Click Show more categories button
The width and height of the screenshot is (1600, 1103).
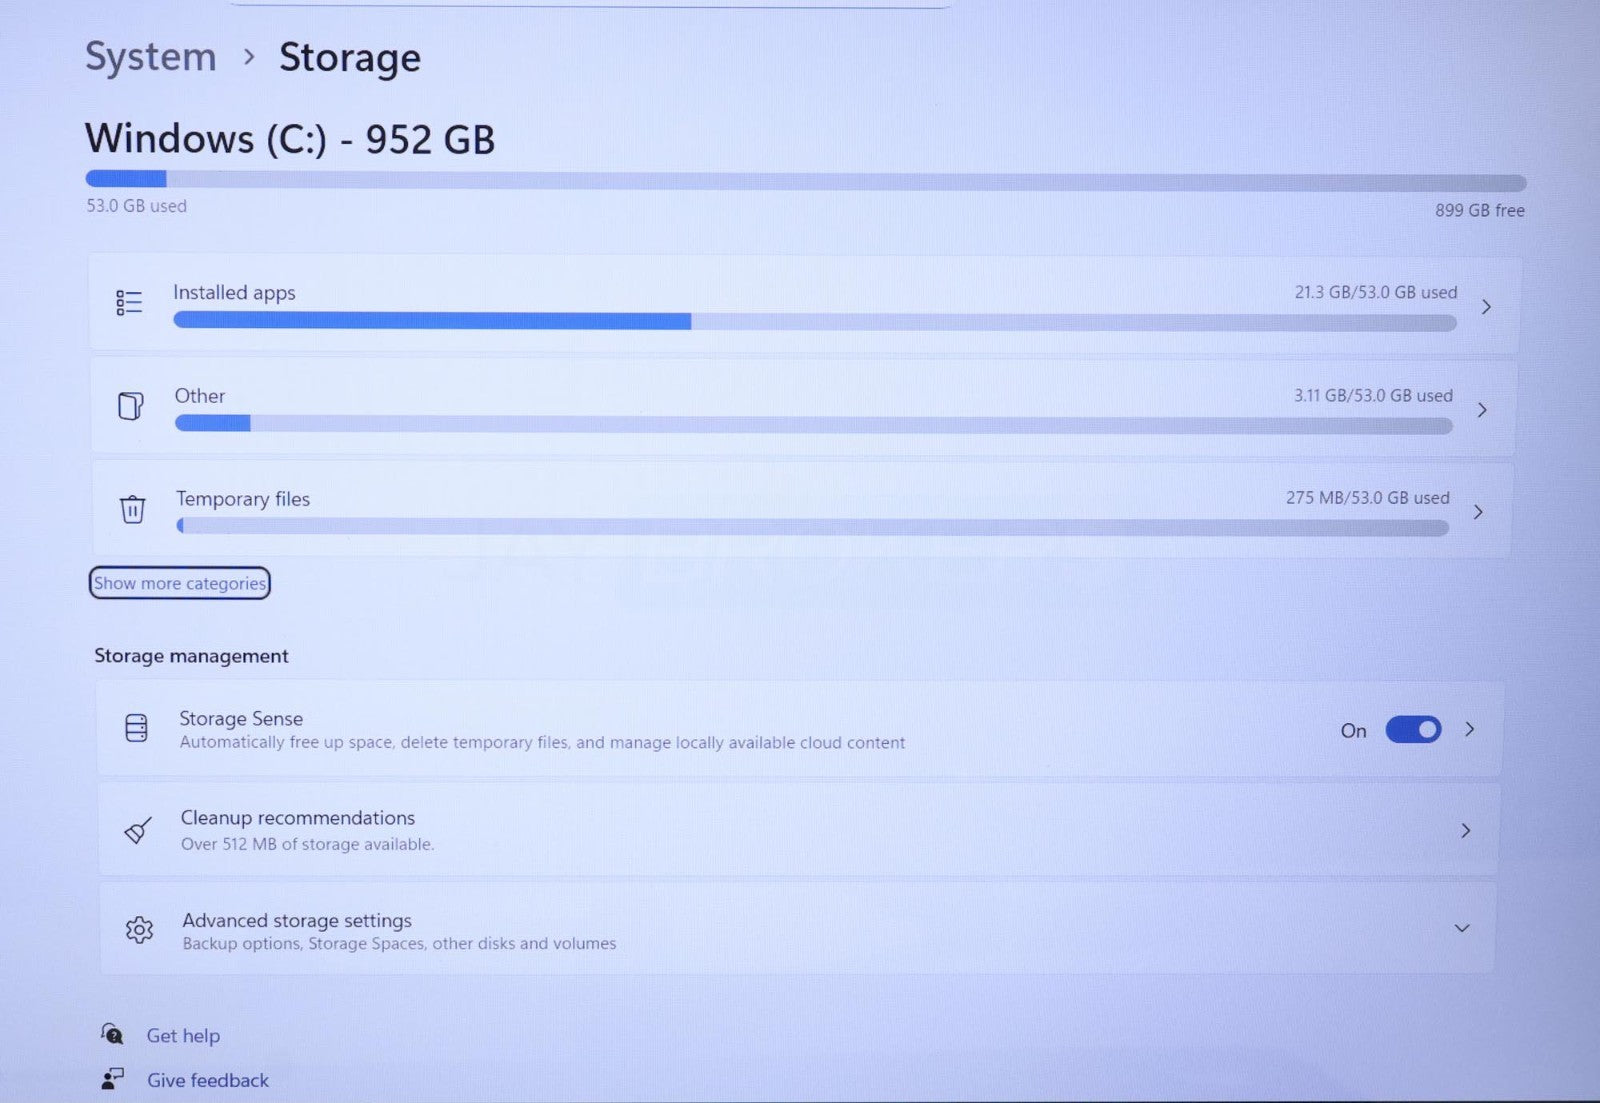tap(180, 583)
